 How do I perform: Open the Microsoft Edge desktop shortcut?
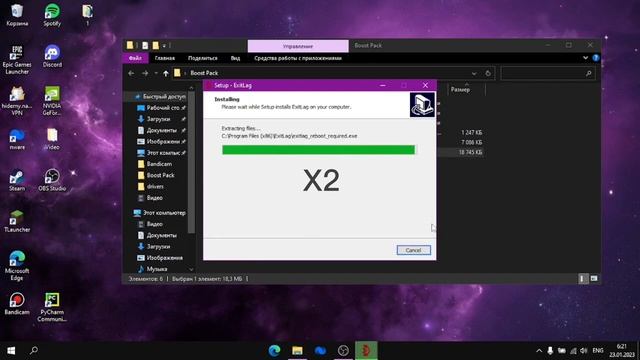pos(17,266)
